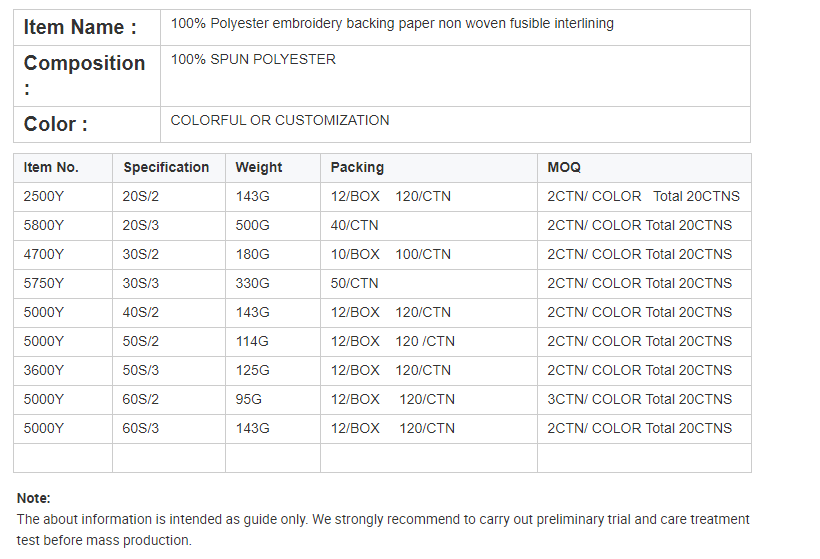Viewport: 820px width, 559px height.
Task: Click the Weight column header
Action: click(x=259, y=167)
